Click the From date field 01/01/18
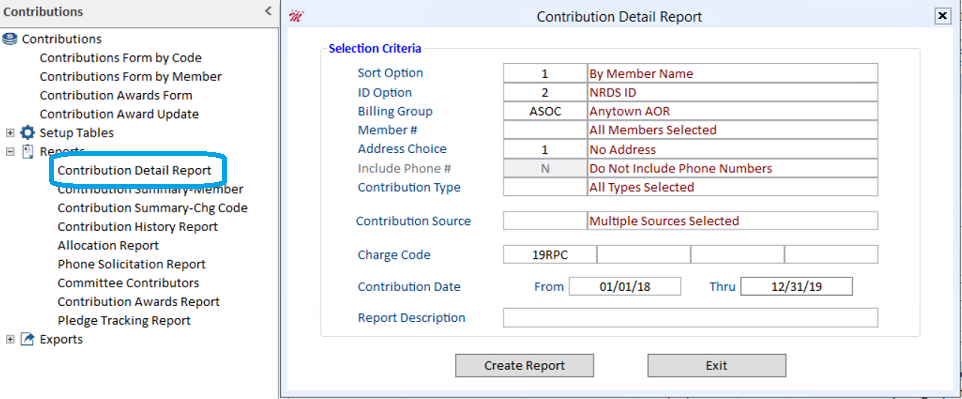The width and height of the screenshot is (962, 399). click(625, 287)
